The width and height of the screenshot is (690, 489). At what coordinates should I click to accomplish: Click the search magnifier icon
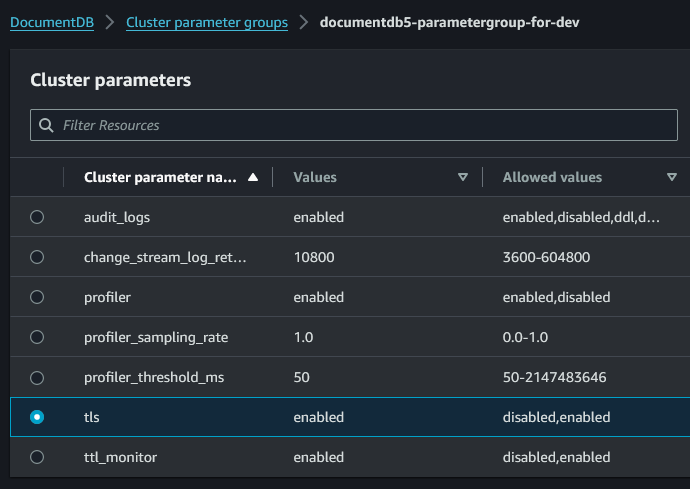tap(46, 125)
